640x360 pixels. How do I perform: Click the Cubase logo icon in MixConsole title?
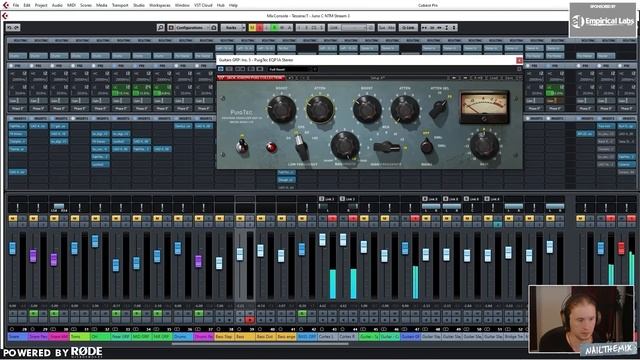click(x=5, y=16)
